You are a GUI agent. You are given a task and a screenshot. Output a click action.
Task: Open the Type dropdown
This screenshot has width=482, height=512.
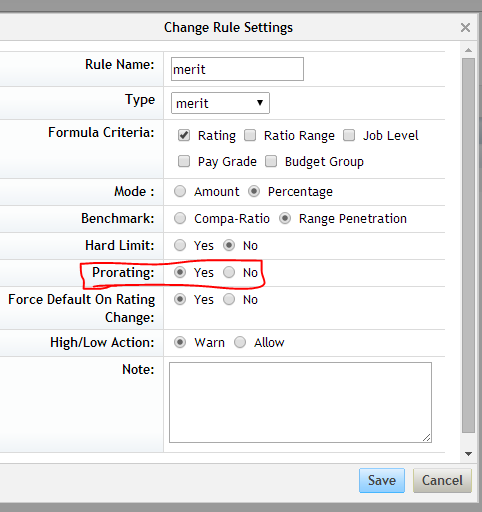[x=220, y=103]
